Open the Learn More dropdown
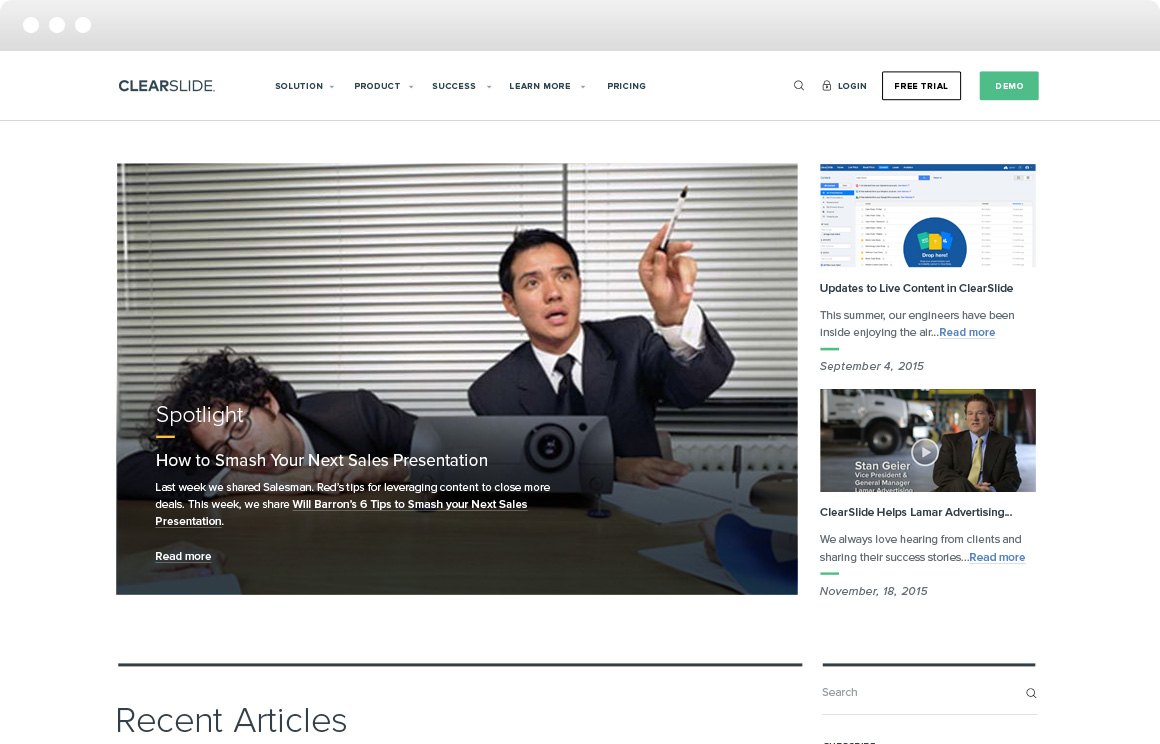The width and height of the screenshot is (1160, 744). [546, 86]
